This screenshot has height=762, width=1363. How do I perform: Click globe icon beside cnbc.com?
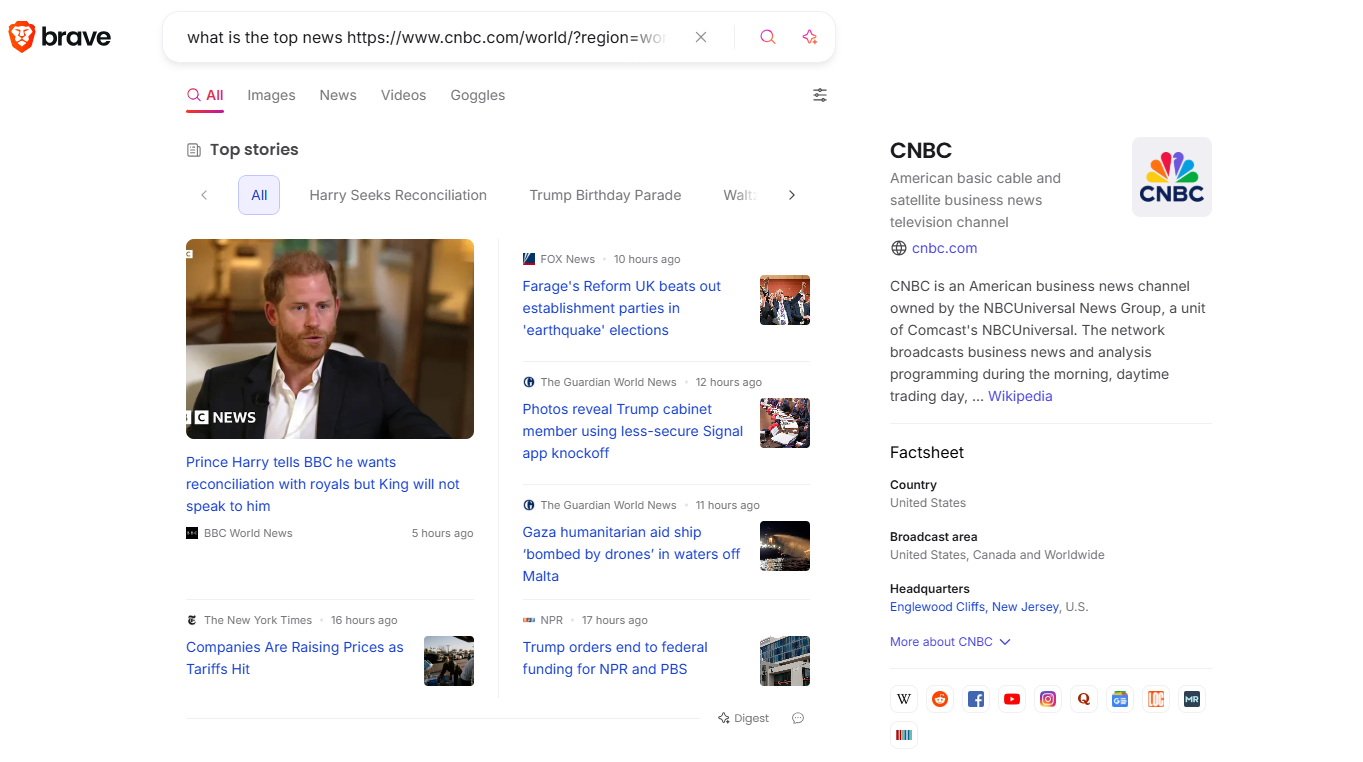point(899,248)
